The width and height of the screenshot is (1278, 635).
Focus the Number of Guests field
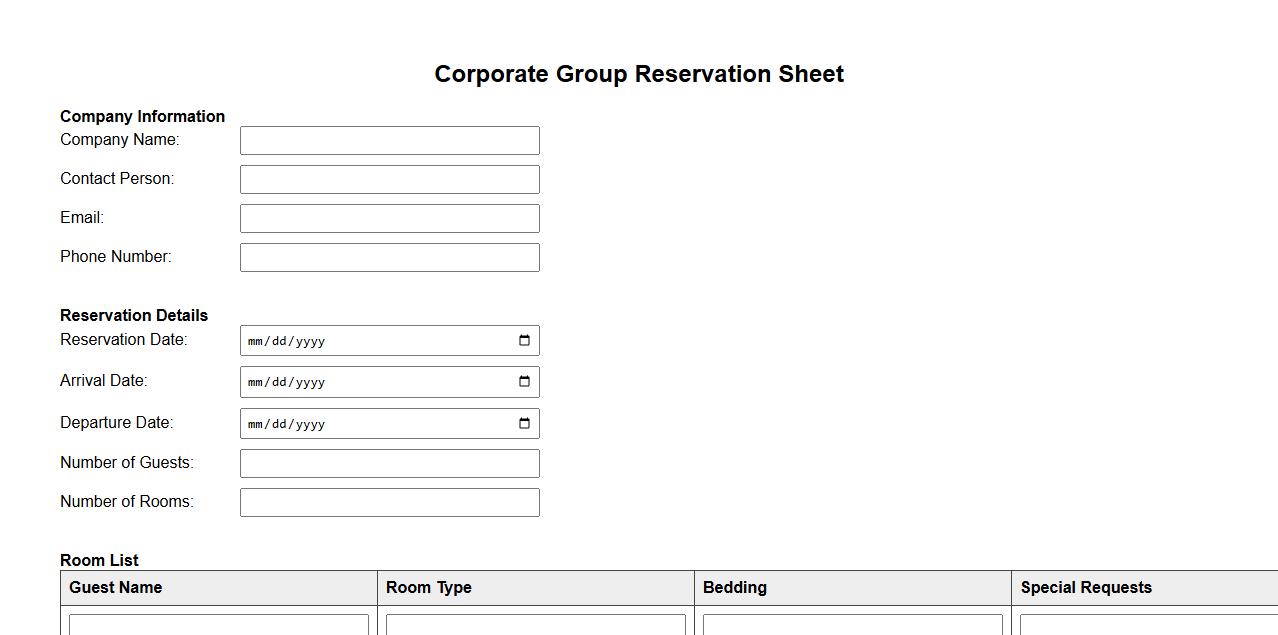tap(389, 464)
